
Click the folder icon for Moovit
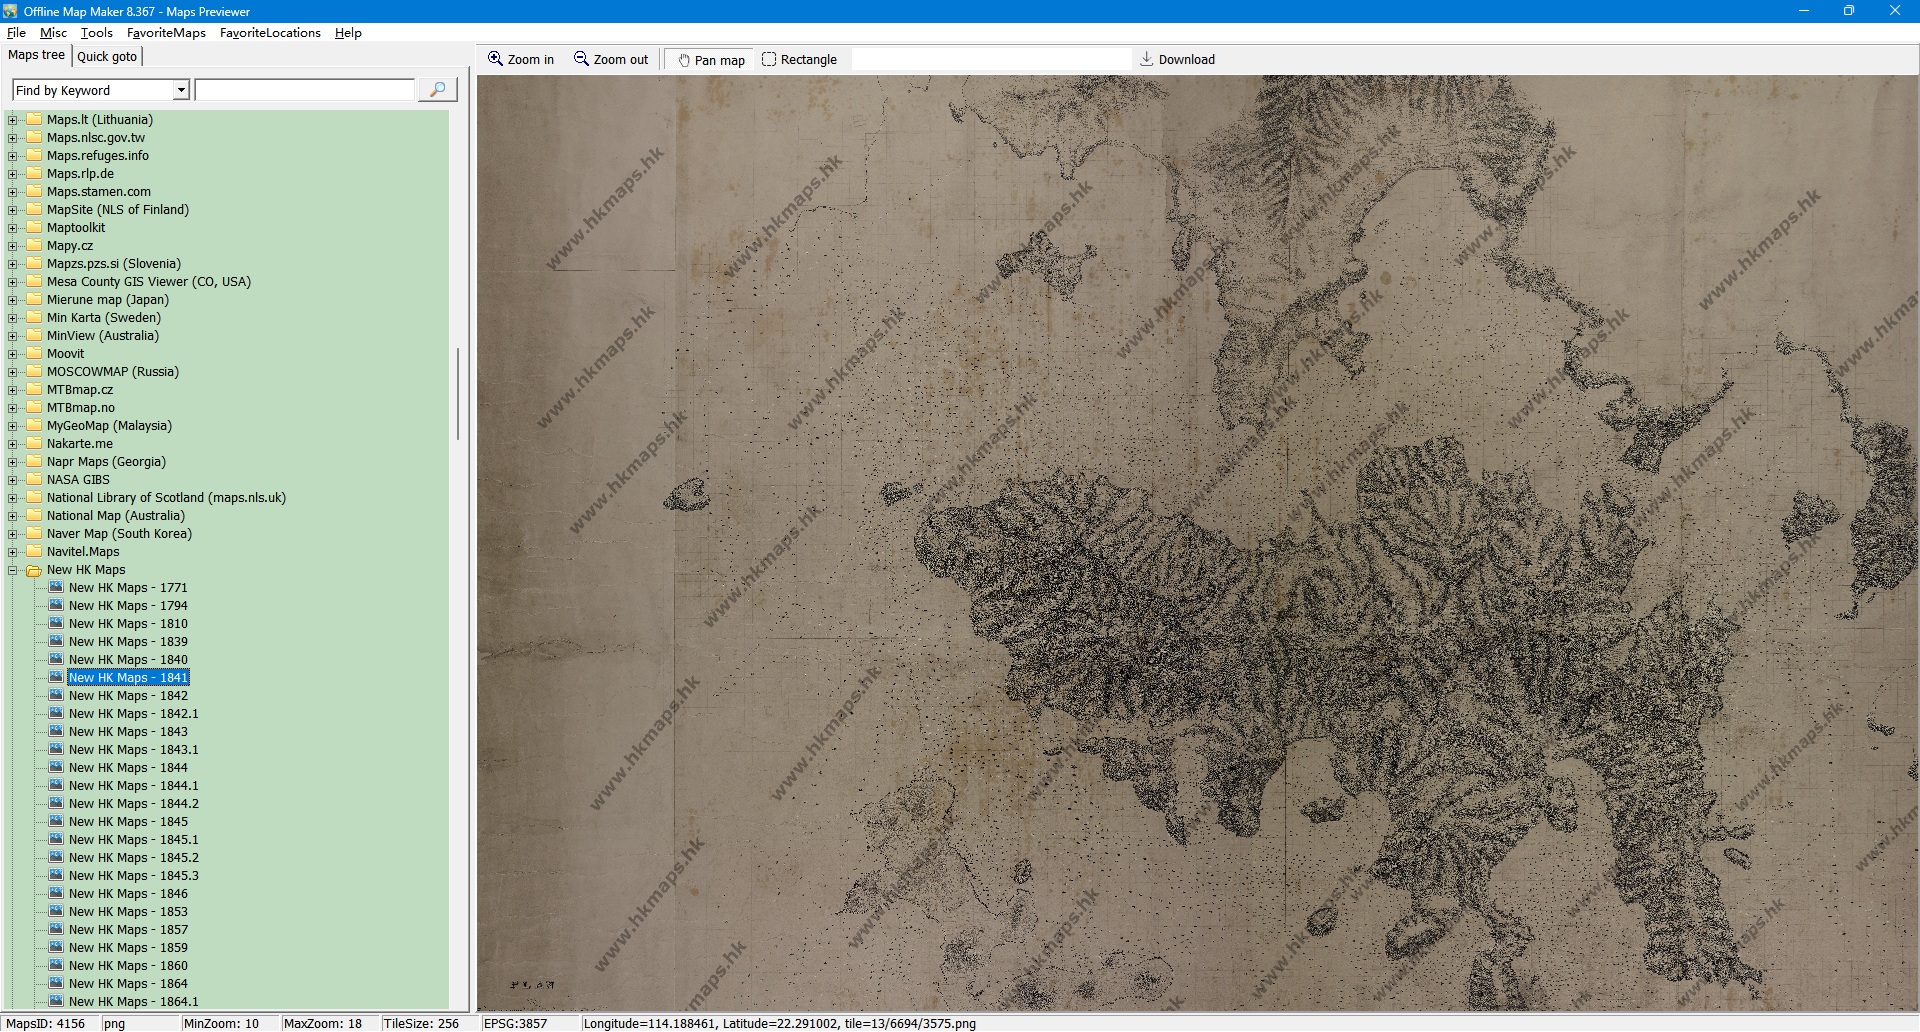point(34,353)
